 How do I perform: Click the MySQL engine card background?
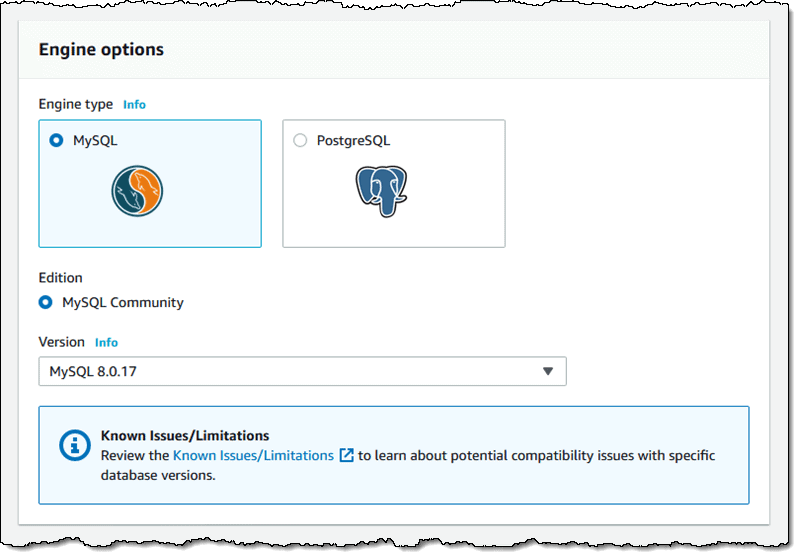pyautogui.click(x=150, y=184)
